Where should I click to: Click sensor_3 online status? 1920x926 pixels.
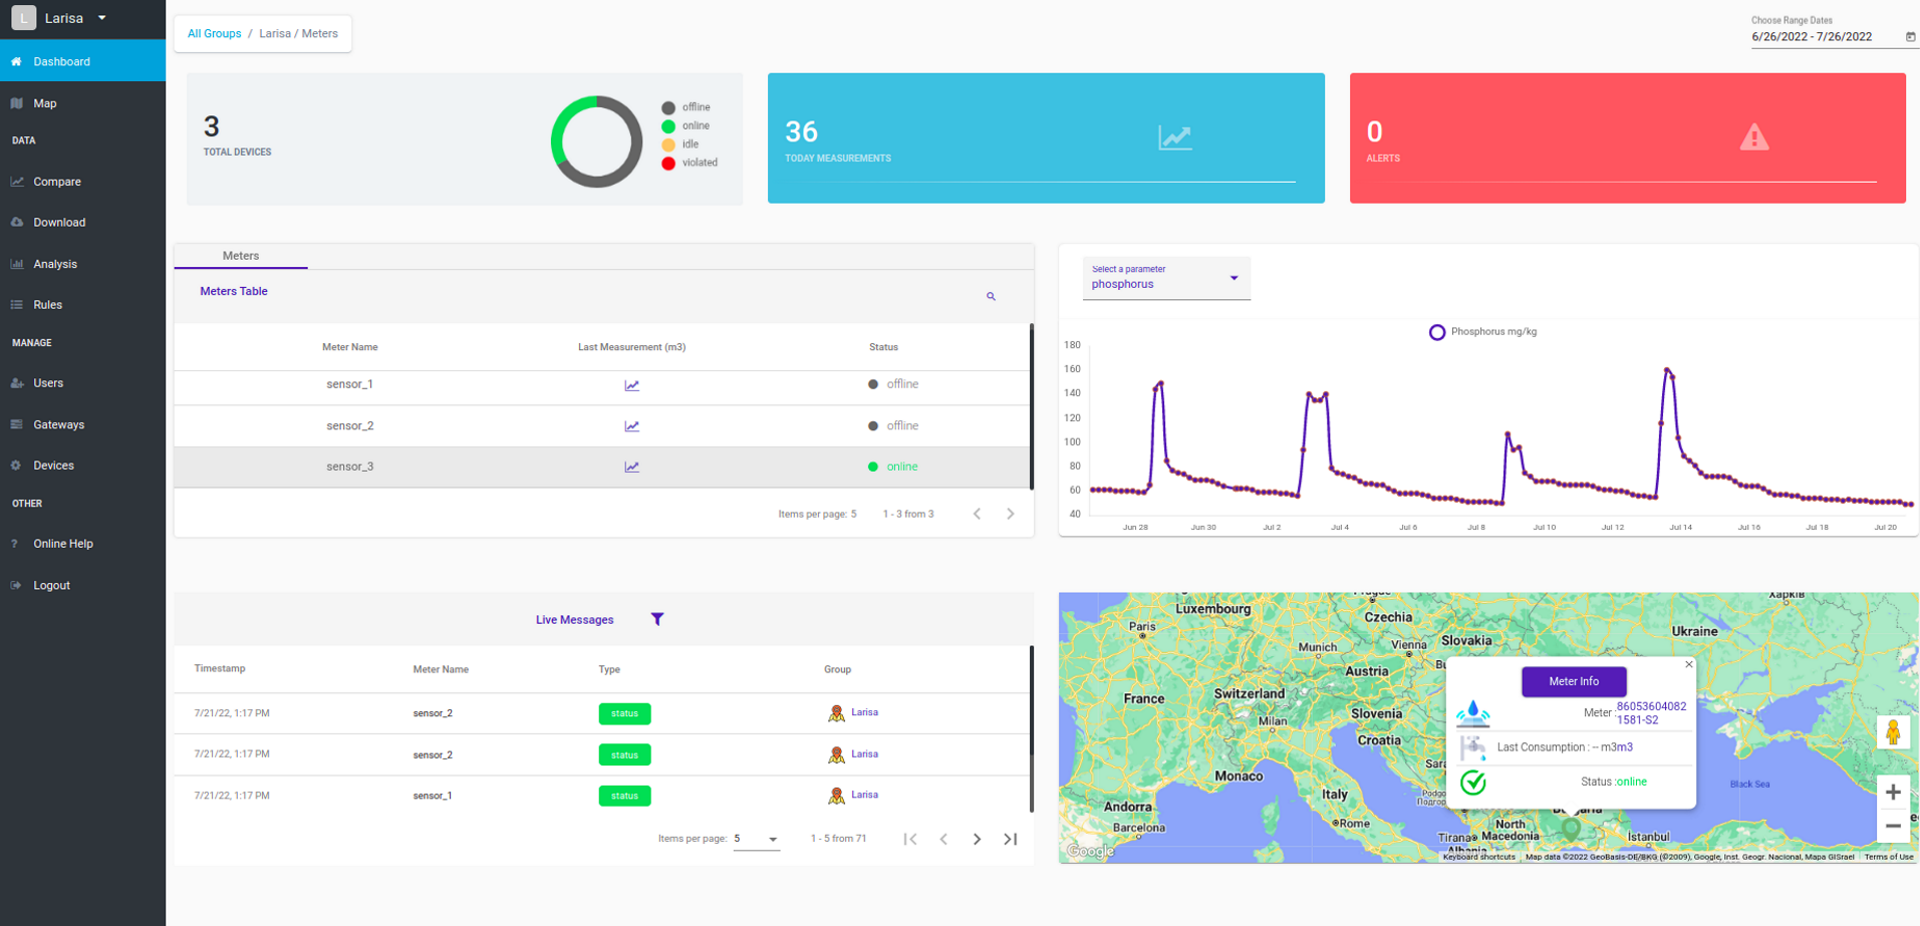pos(893,467)
